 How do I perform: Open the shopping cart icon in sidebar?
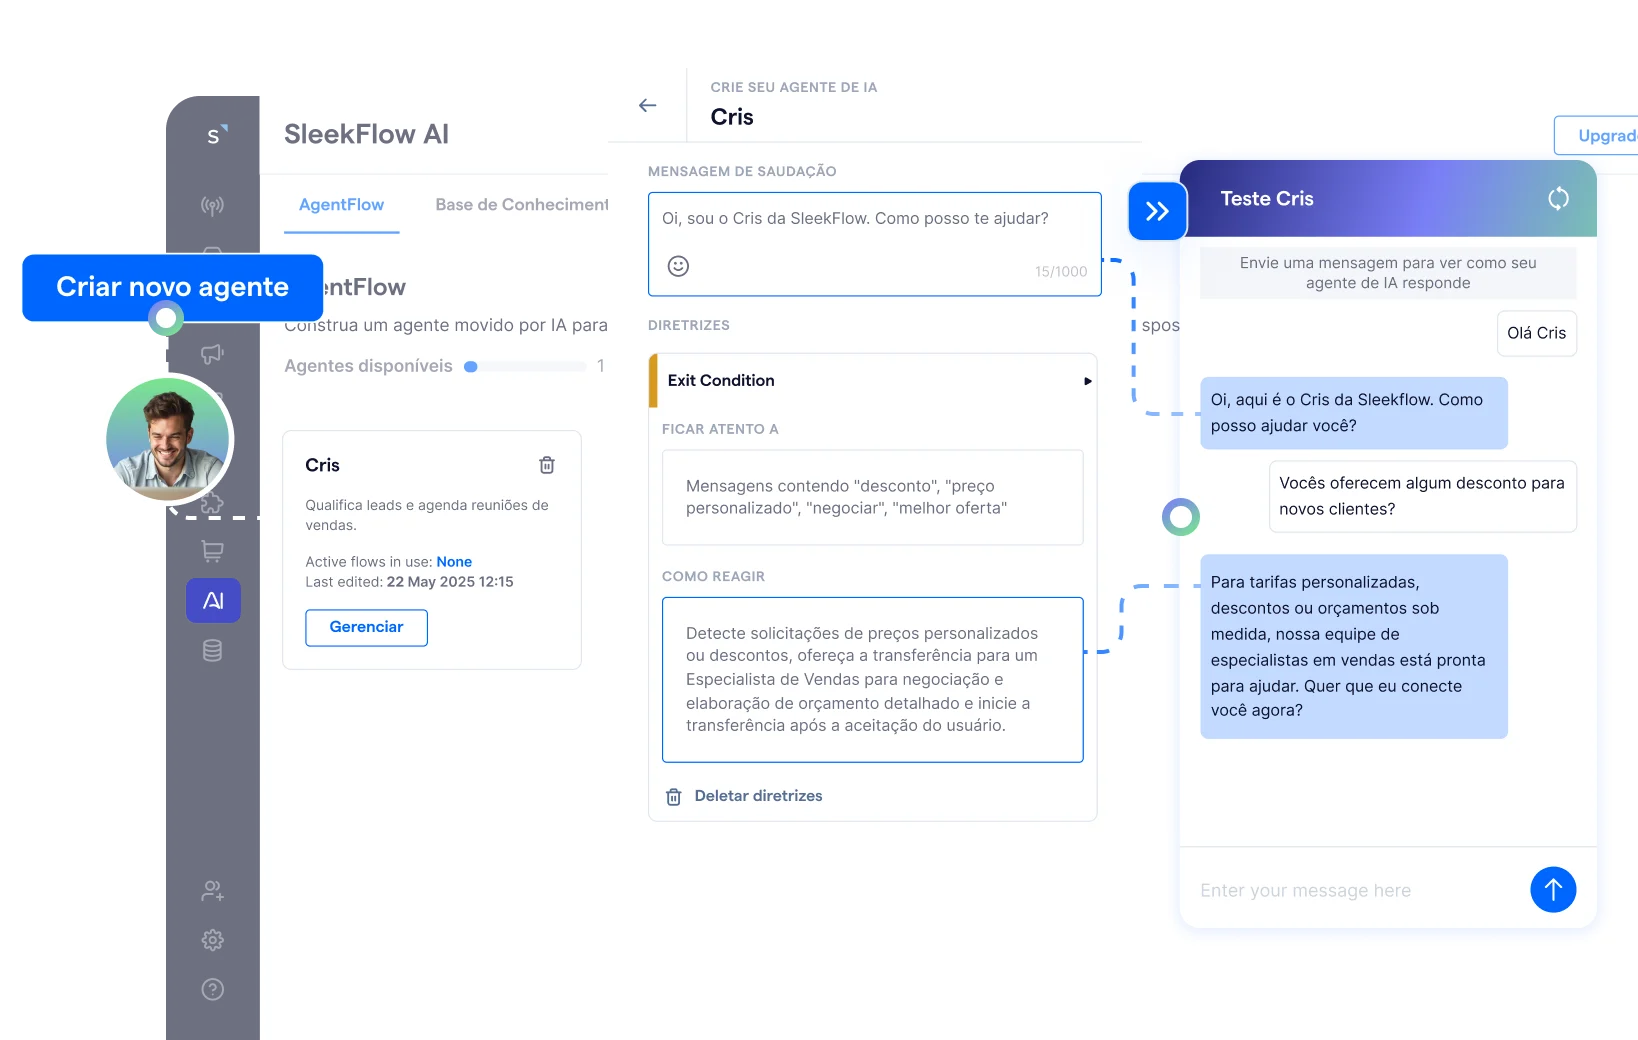point(212,551)
